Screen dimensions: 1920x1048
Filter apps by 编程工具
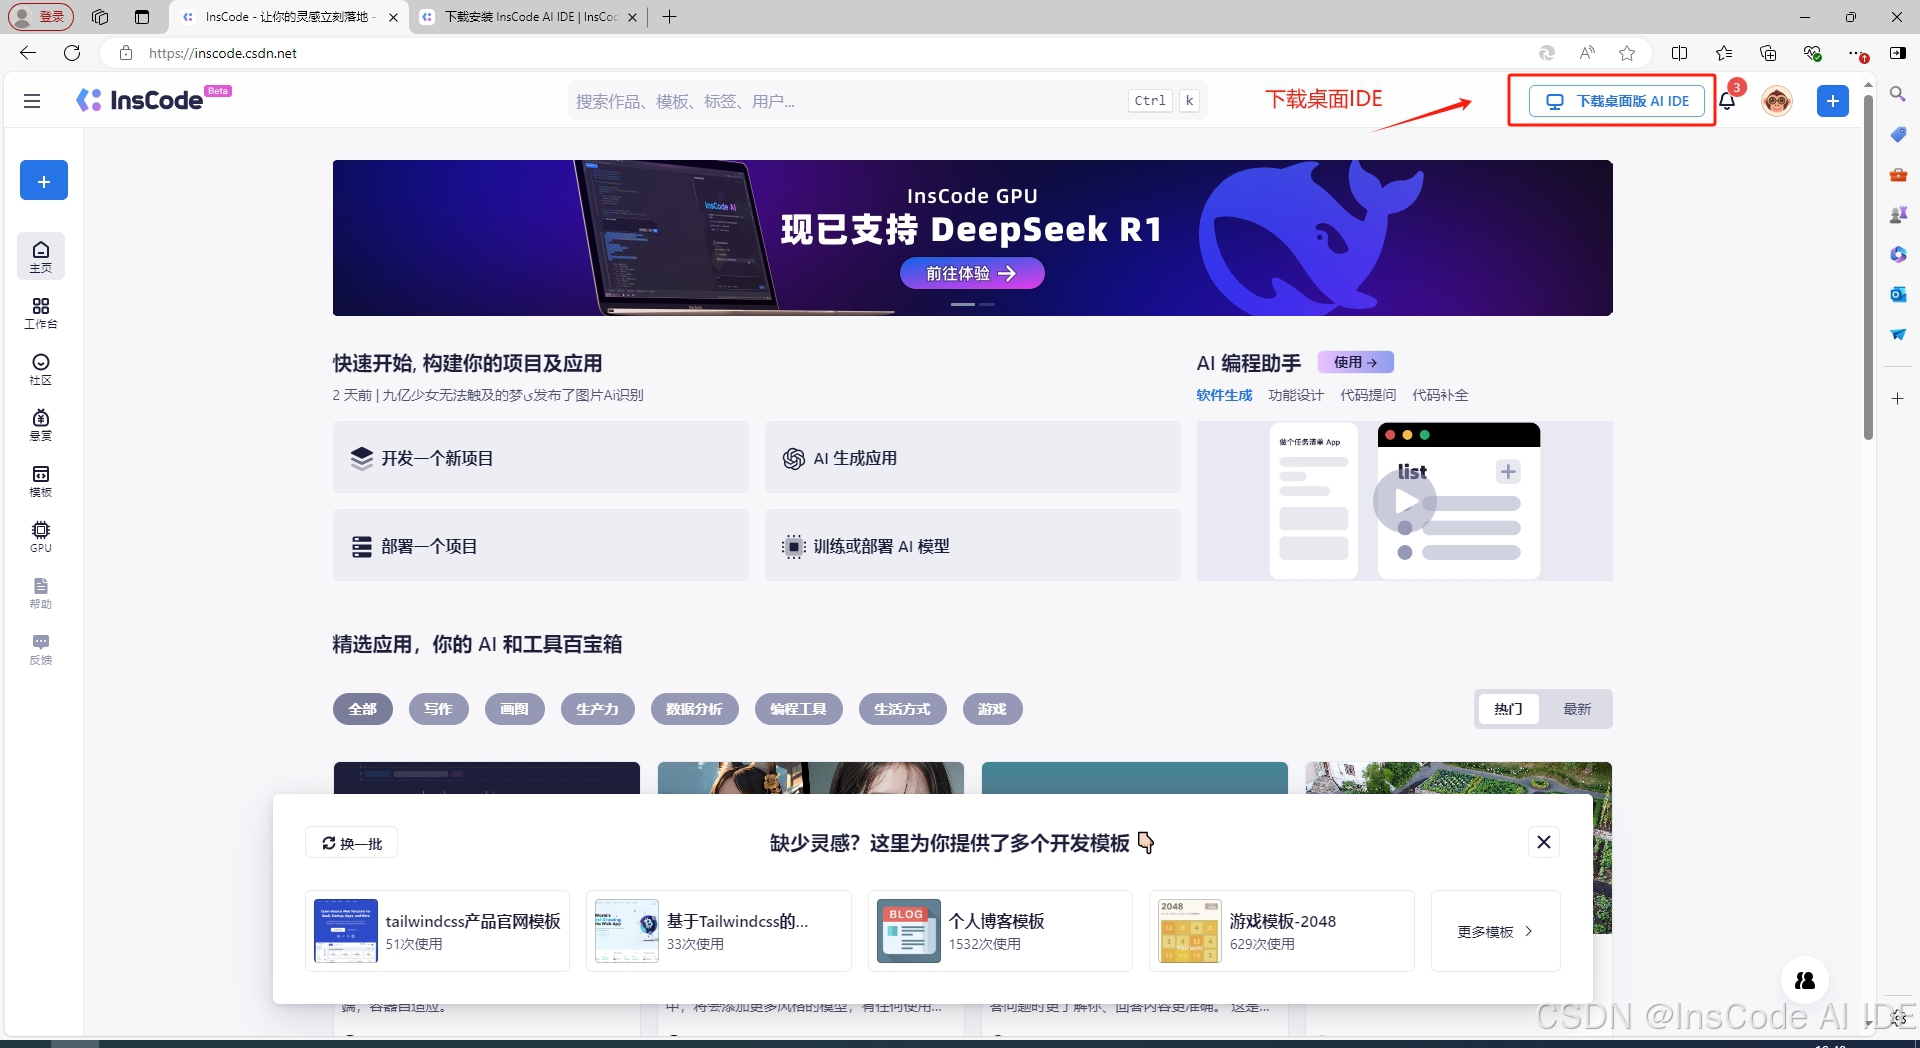[x=799, y=709]
